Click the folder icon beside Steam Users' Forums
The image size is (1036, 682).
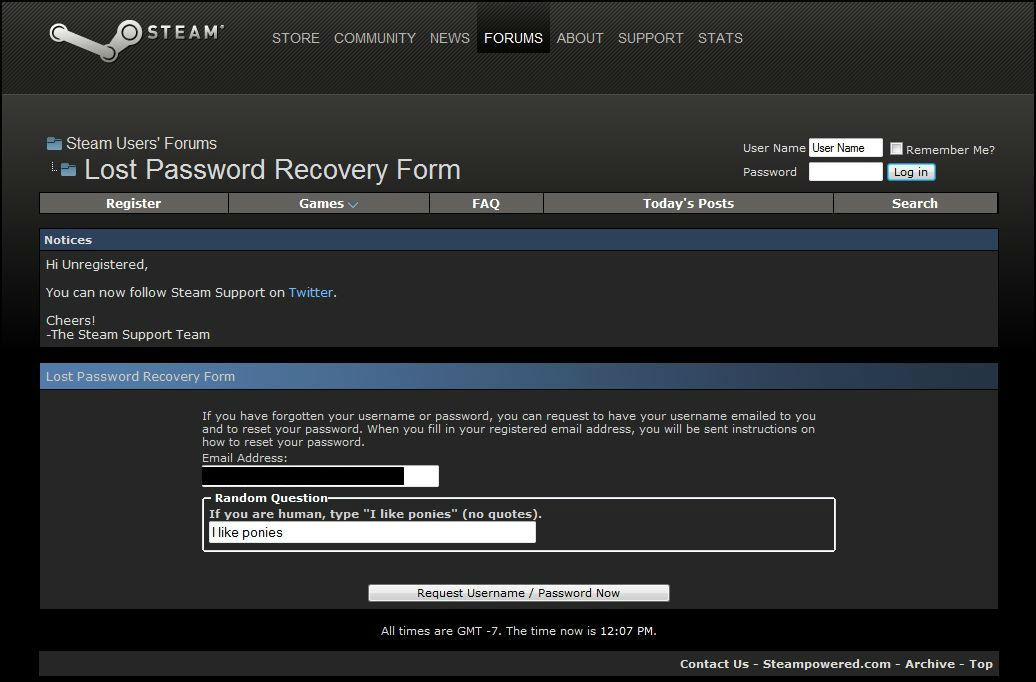tap(54, 143)
